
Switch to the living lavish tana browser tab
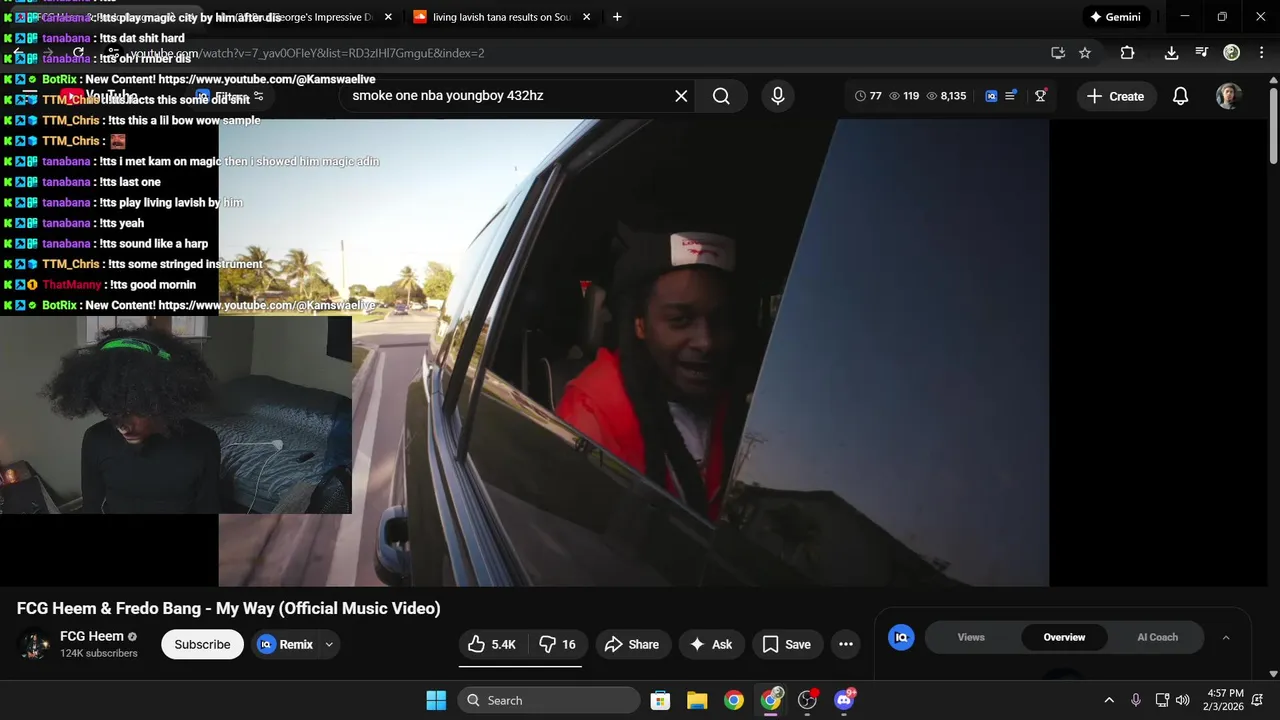click(492, 17)
